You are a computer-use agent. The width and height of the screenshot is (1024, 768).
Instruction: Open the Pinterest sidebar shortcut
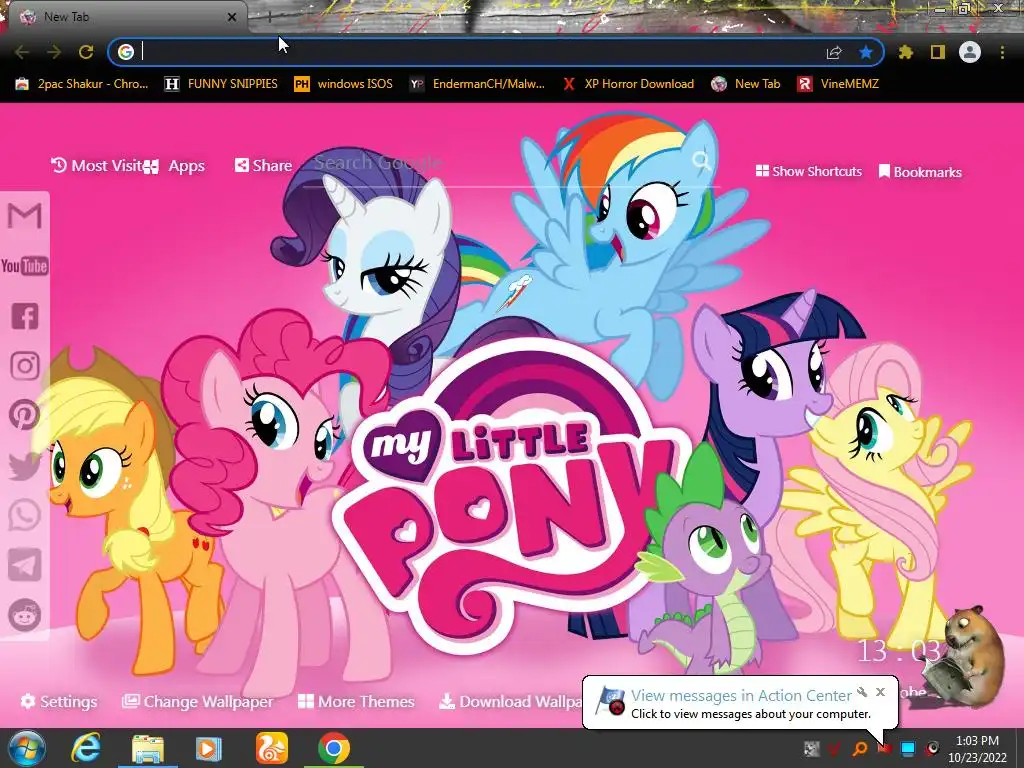25,415
